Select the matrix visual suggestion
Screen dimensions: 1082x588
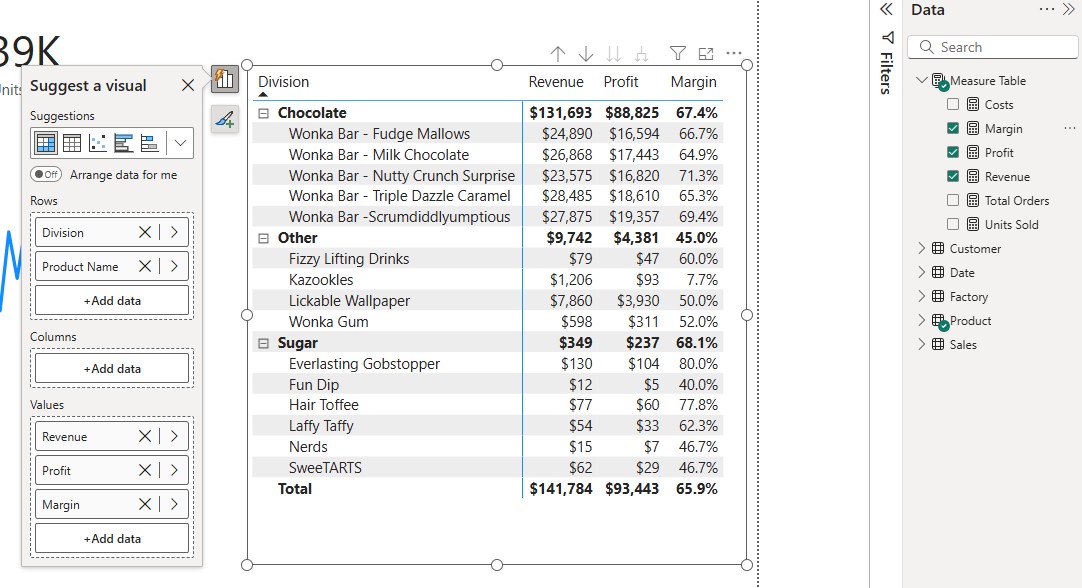pyautogui.click(x=46, y=143)
